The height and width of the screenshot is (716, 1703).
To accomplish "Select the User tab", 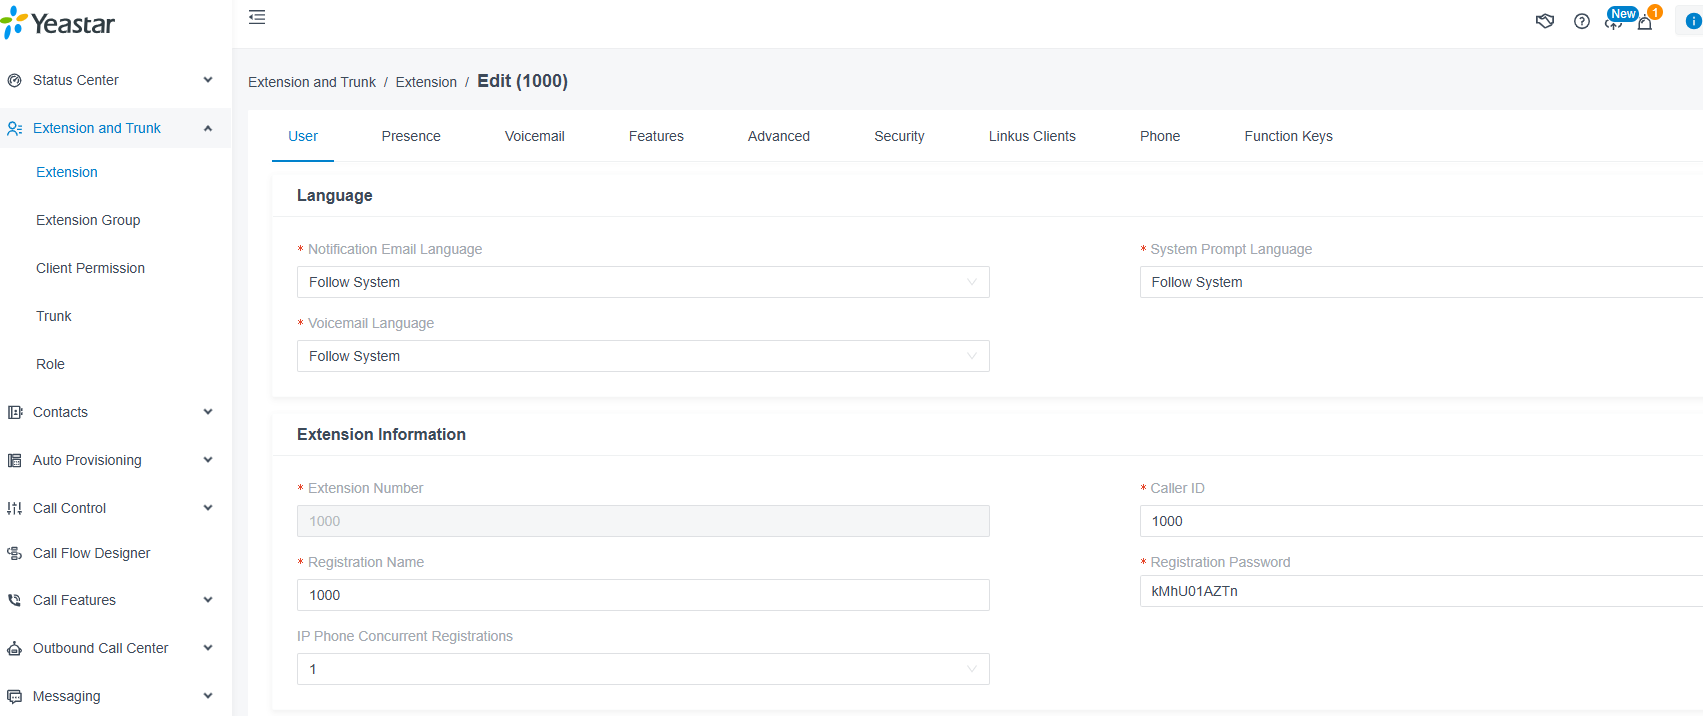I will tap(303, 136).
